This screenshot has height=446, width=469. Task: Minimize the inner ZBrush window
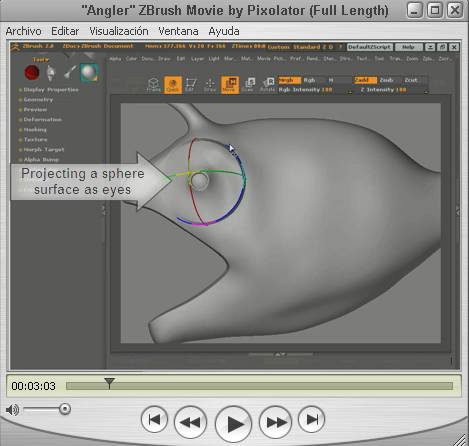pyautogui.click(x=430, y=47)
